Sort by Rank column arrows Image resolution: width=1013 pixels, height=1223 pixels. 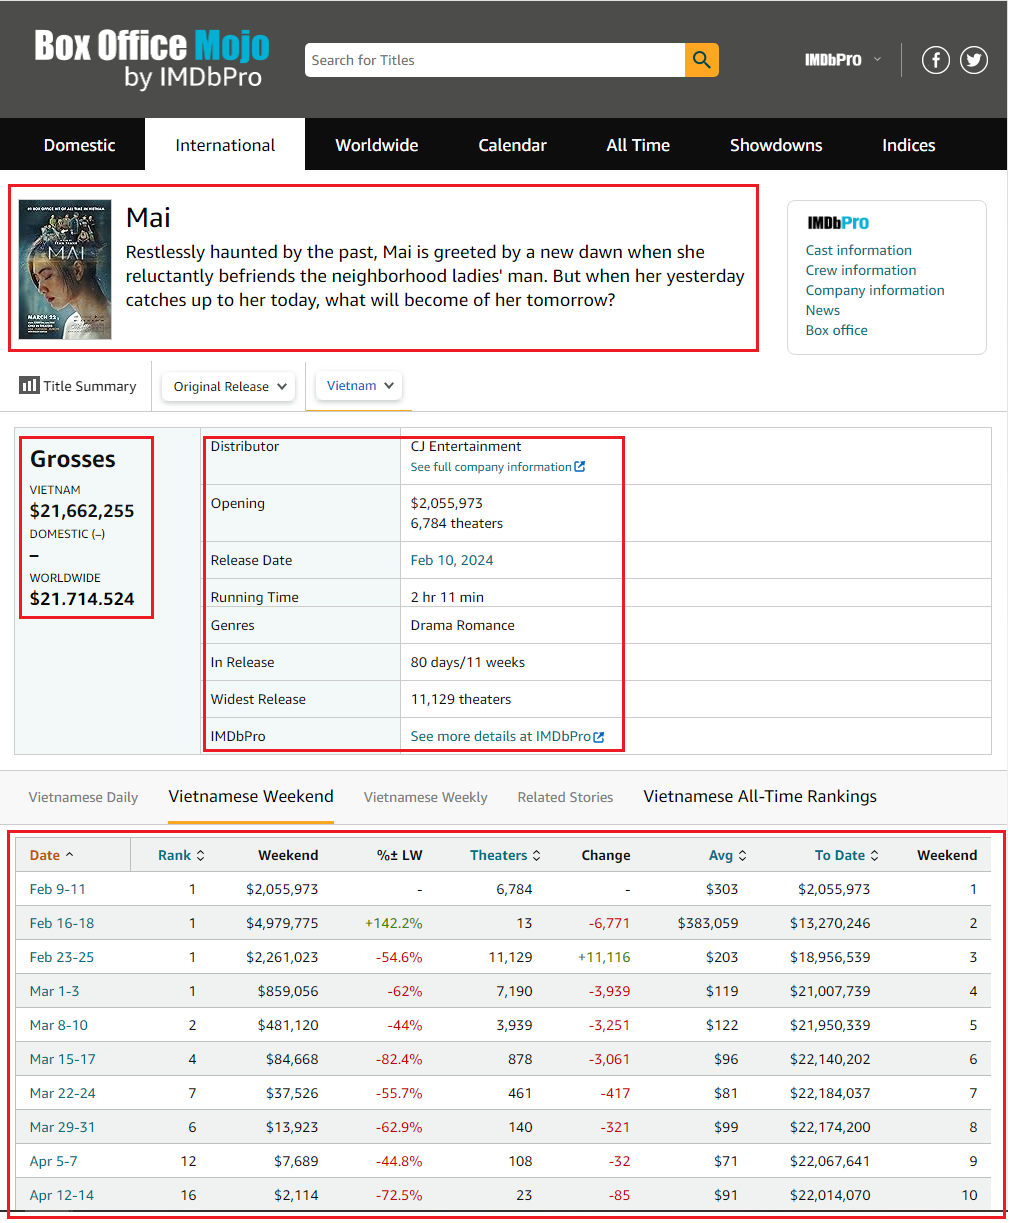(x=200, y=855)
